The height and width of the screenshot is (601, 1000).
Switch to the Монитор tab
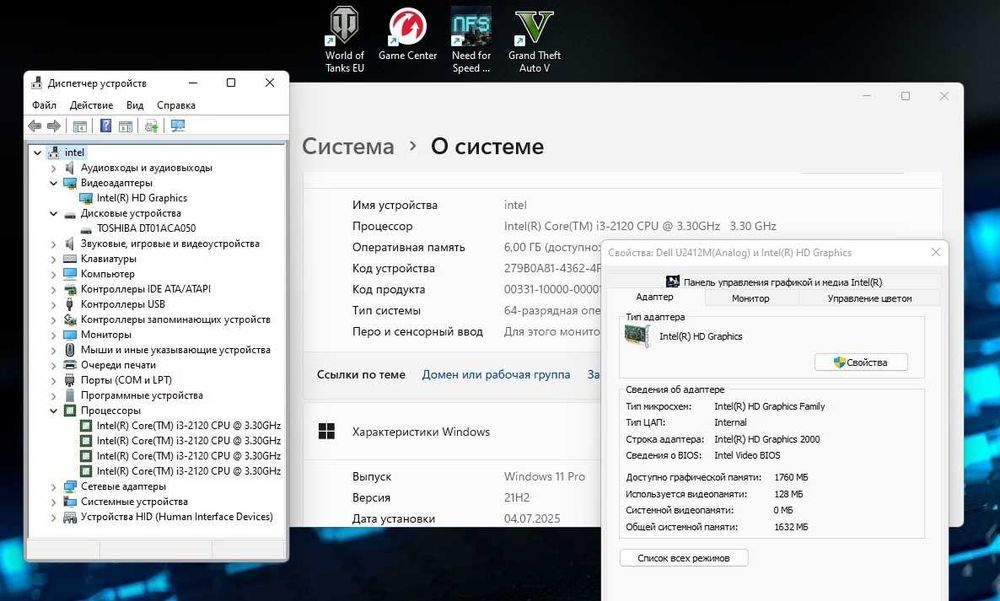point(750,298)
